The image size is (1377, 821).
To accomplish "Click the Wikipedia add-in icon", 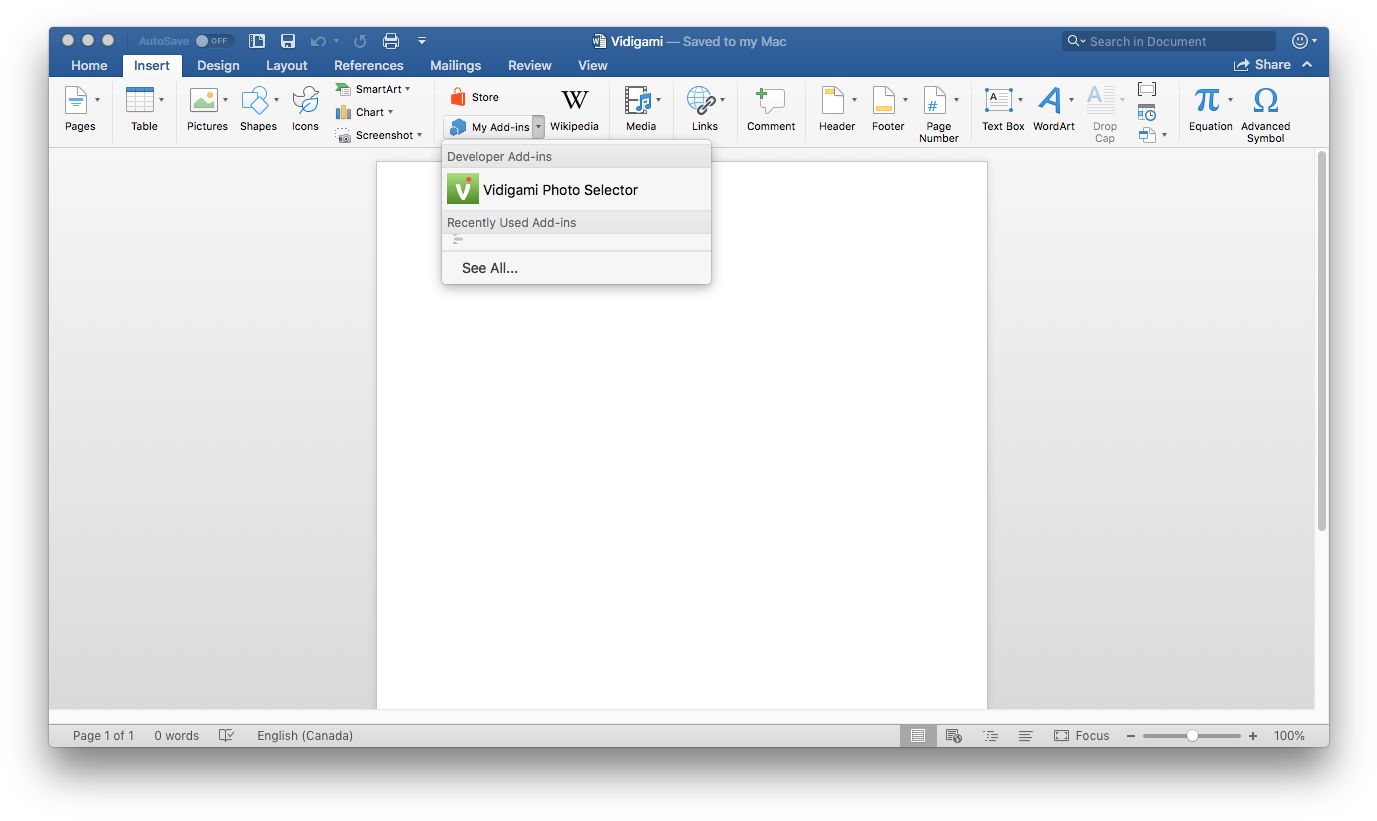I will click(574, 100).
